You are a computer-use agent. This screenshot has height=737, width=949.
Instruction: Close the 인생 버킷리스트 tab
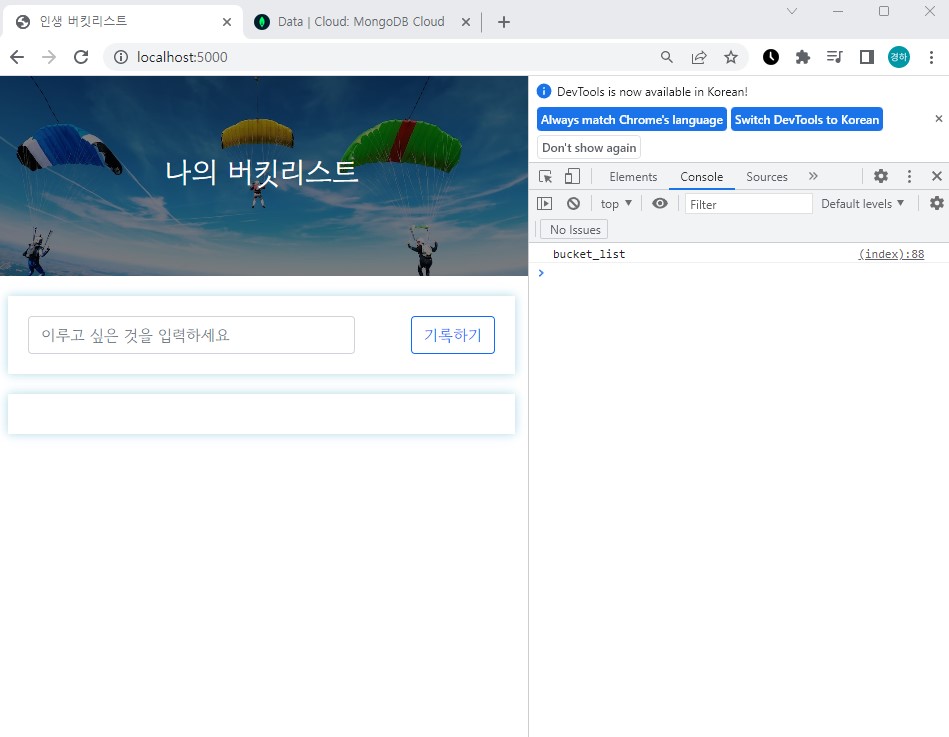coord(227,22)
